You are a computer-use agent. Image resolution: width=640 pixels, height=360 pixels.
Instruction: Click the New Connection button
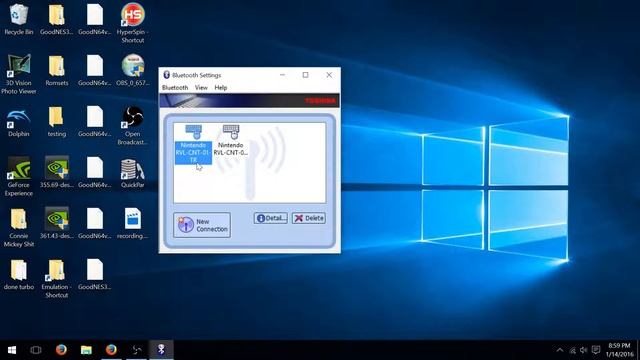(x=202, y=225)
